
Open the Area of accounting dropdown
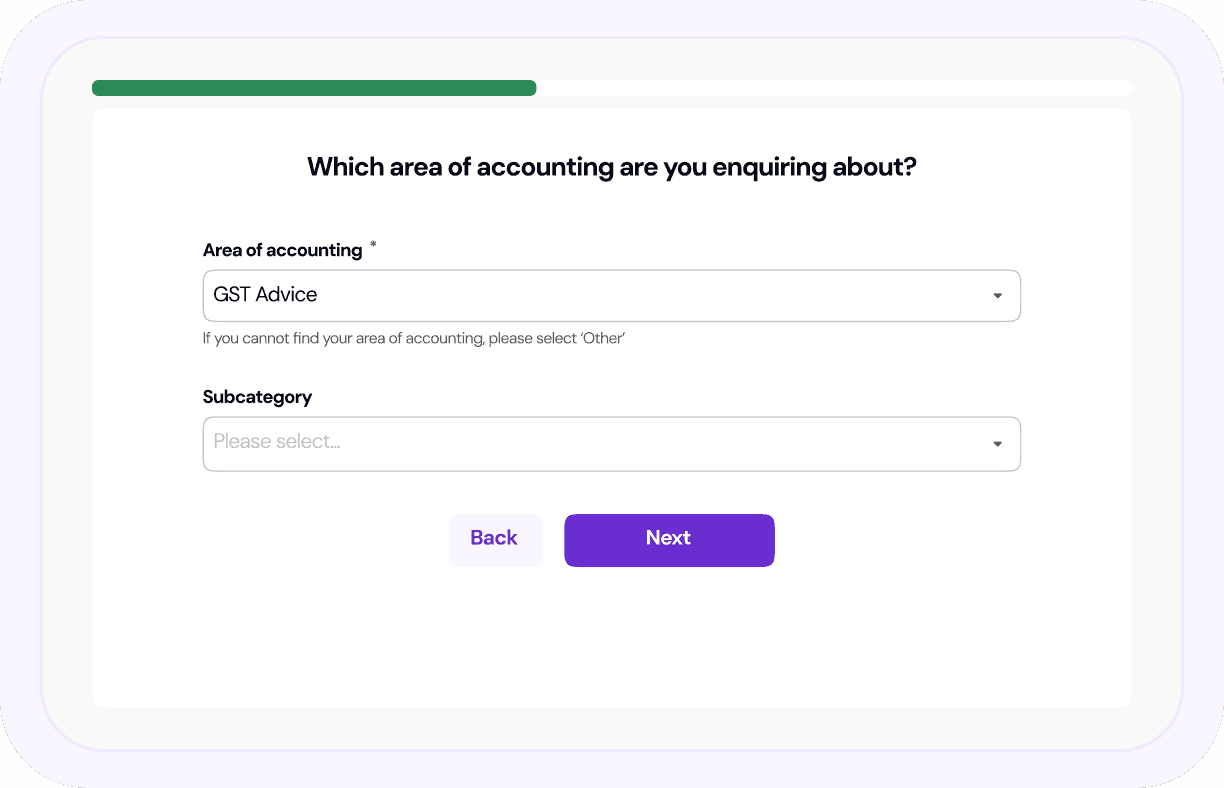pyautogui.click(x=610, y=295)
